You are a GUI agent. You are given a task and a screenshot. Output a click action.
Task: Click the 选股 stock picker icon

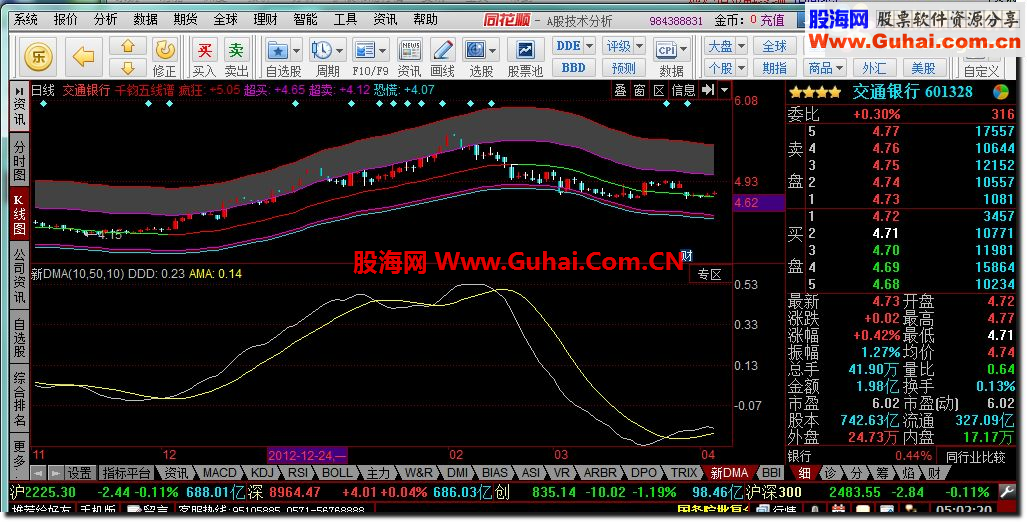click(x=476, y=50)
